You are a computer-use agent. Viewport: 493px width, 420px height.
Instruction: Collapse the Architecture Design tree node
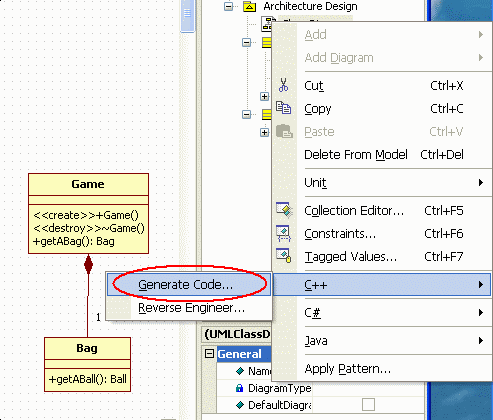click(228, 6)
